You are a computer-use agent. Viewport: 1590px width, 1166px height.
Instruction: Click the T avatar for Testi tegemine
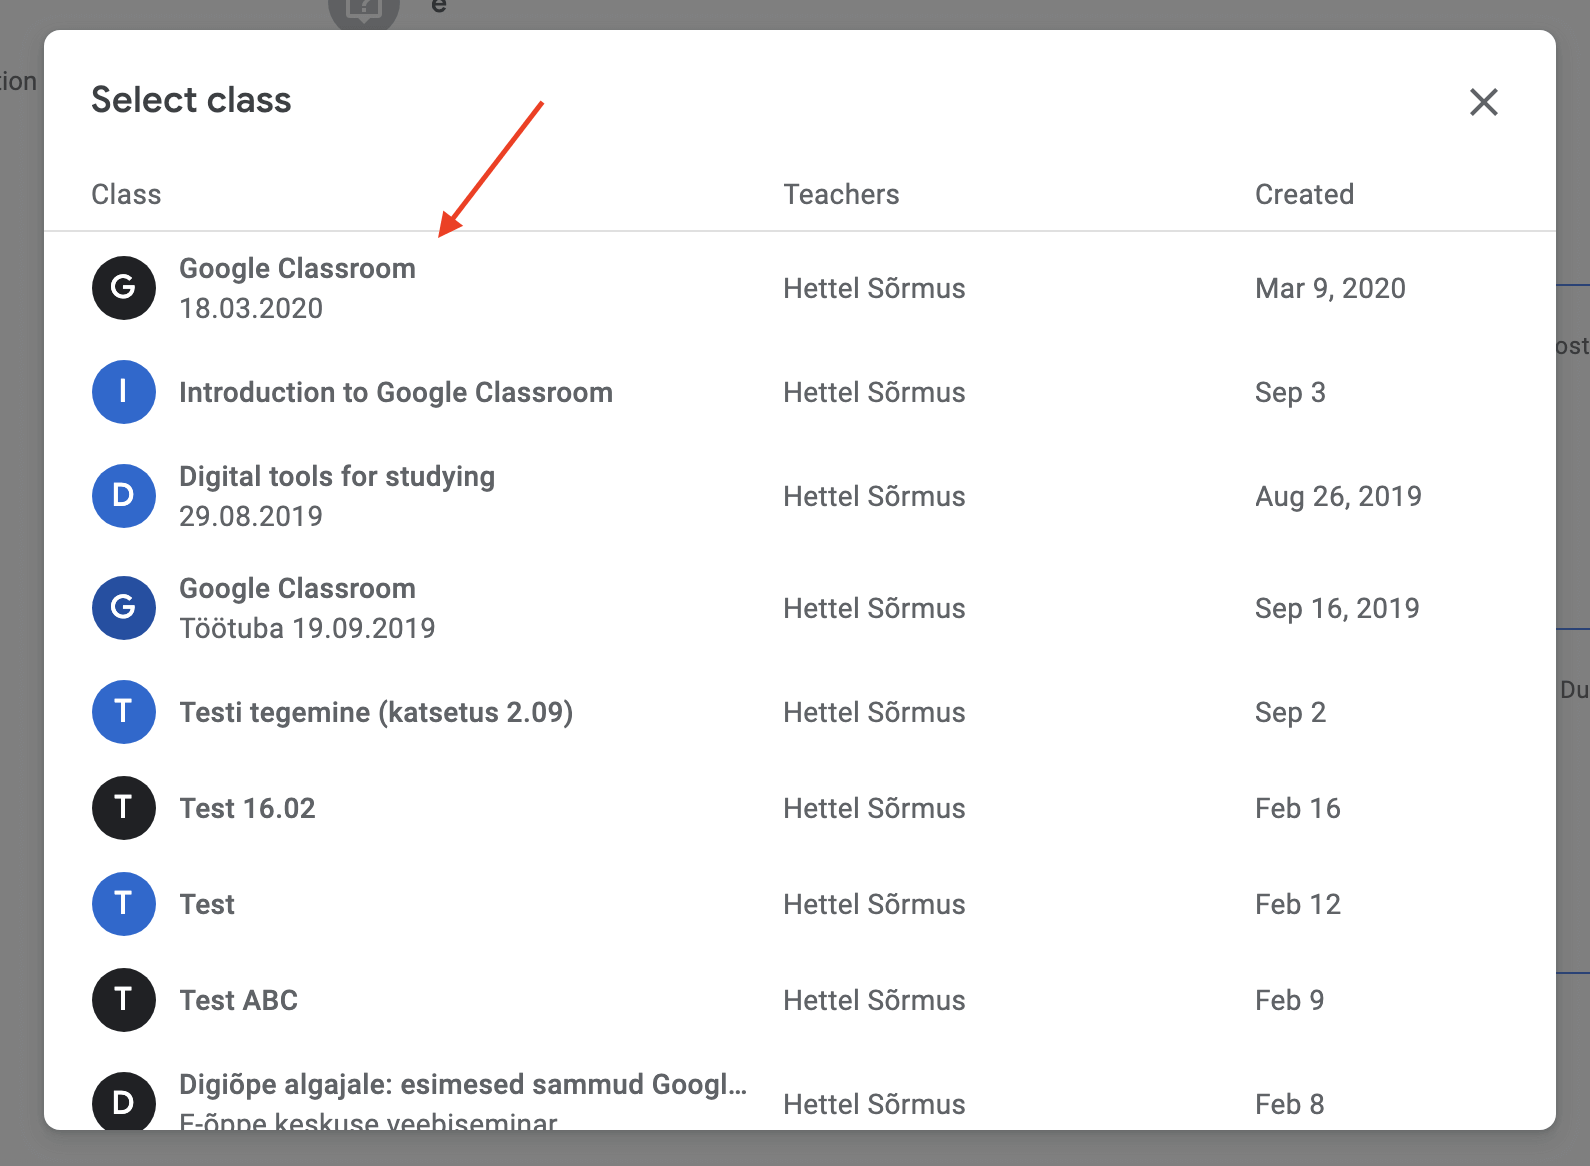coord(123,712)
